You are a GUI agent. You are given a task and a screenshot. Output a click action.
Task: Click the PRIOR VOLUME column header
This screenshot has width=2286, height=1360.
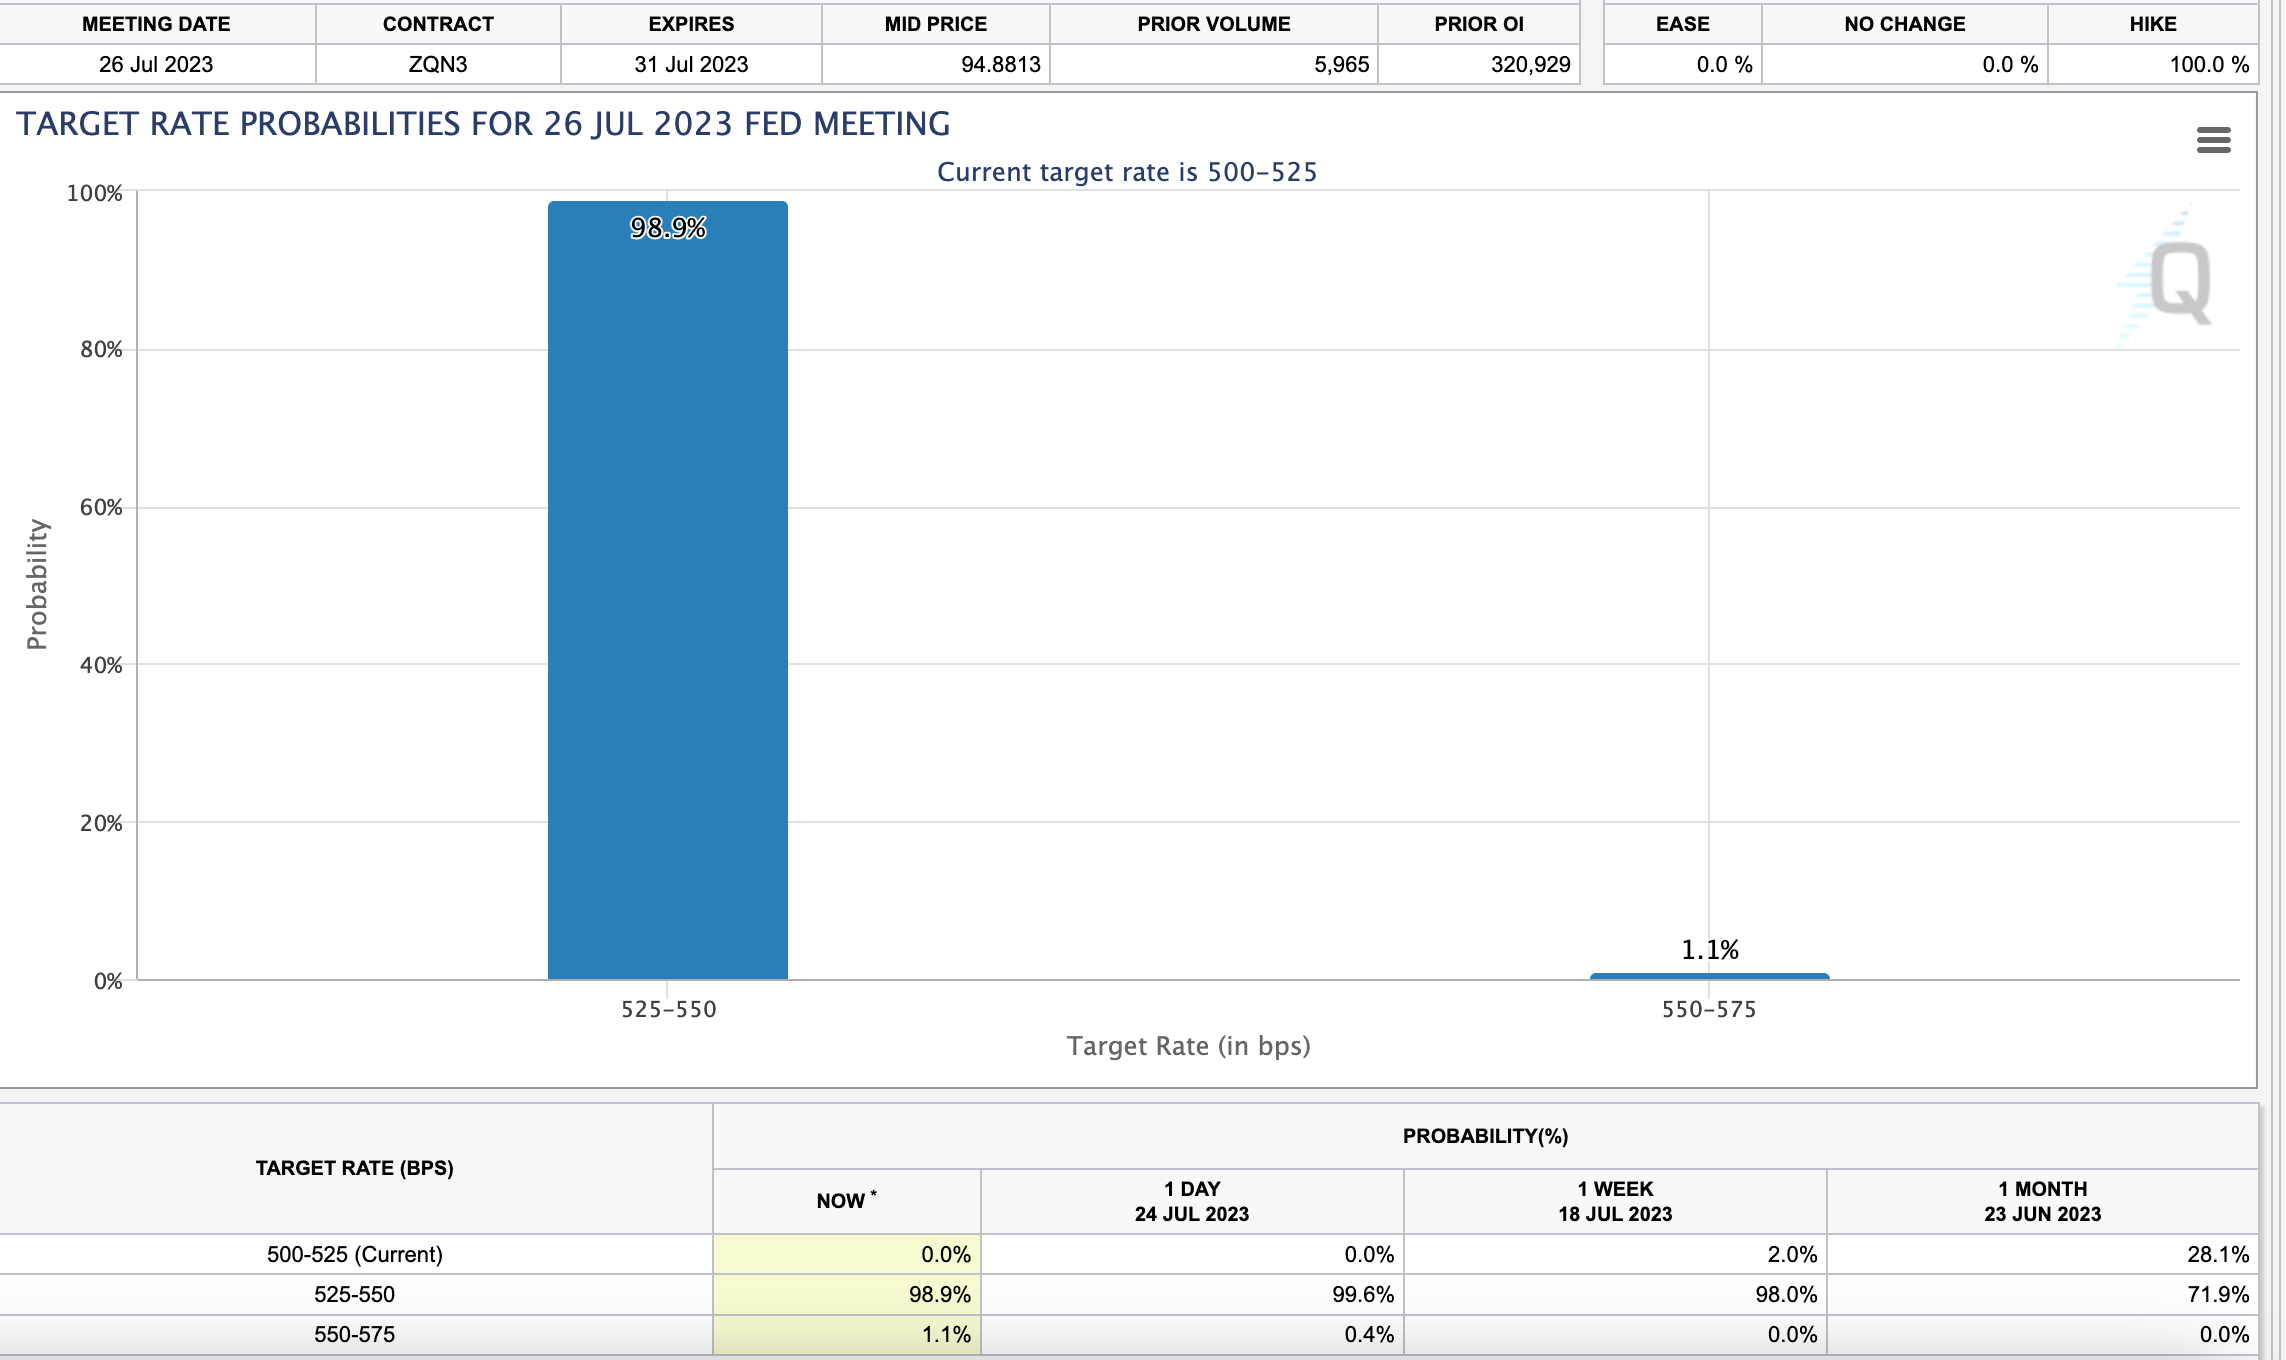(1213, 24)
